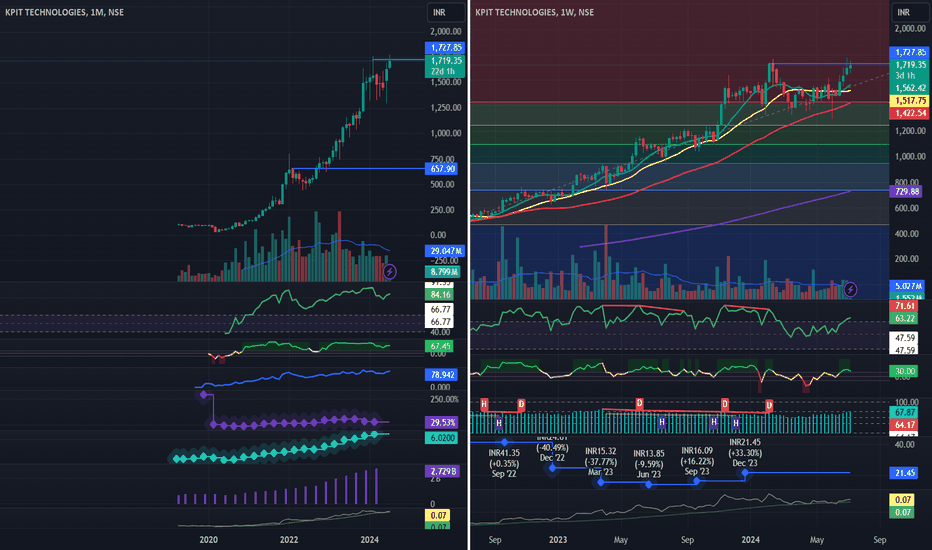Click the teal 67.87 indicator value
This screenshot has width=932, height=550.
tap(904, 412)
